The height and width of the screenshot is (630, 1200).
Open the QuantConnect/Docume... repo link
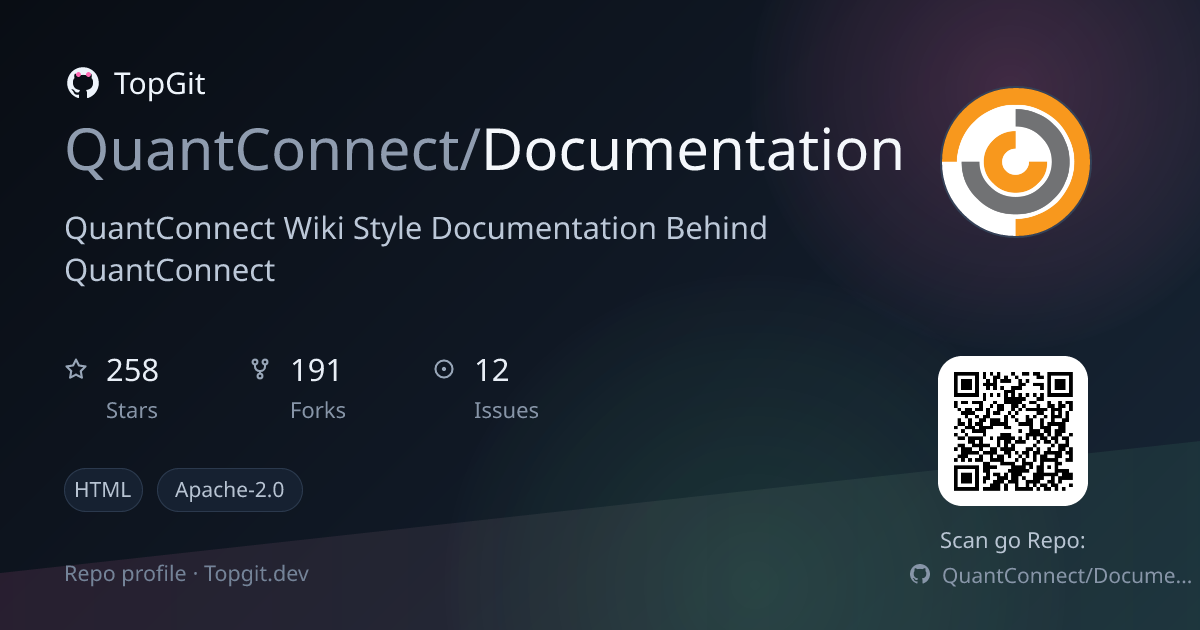(1067, 575)
